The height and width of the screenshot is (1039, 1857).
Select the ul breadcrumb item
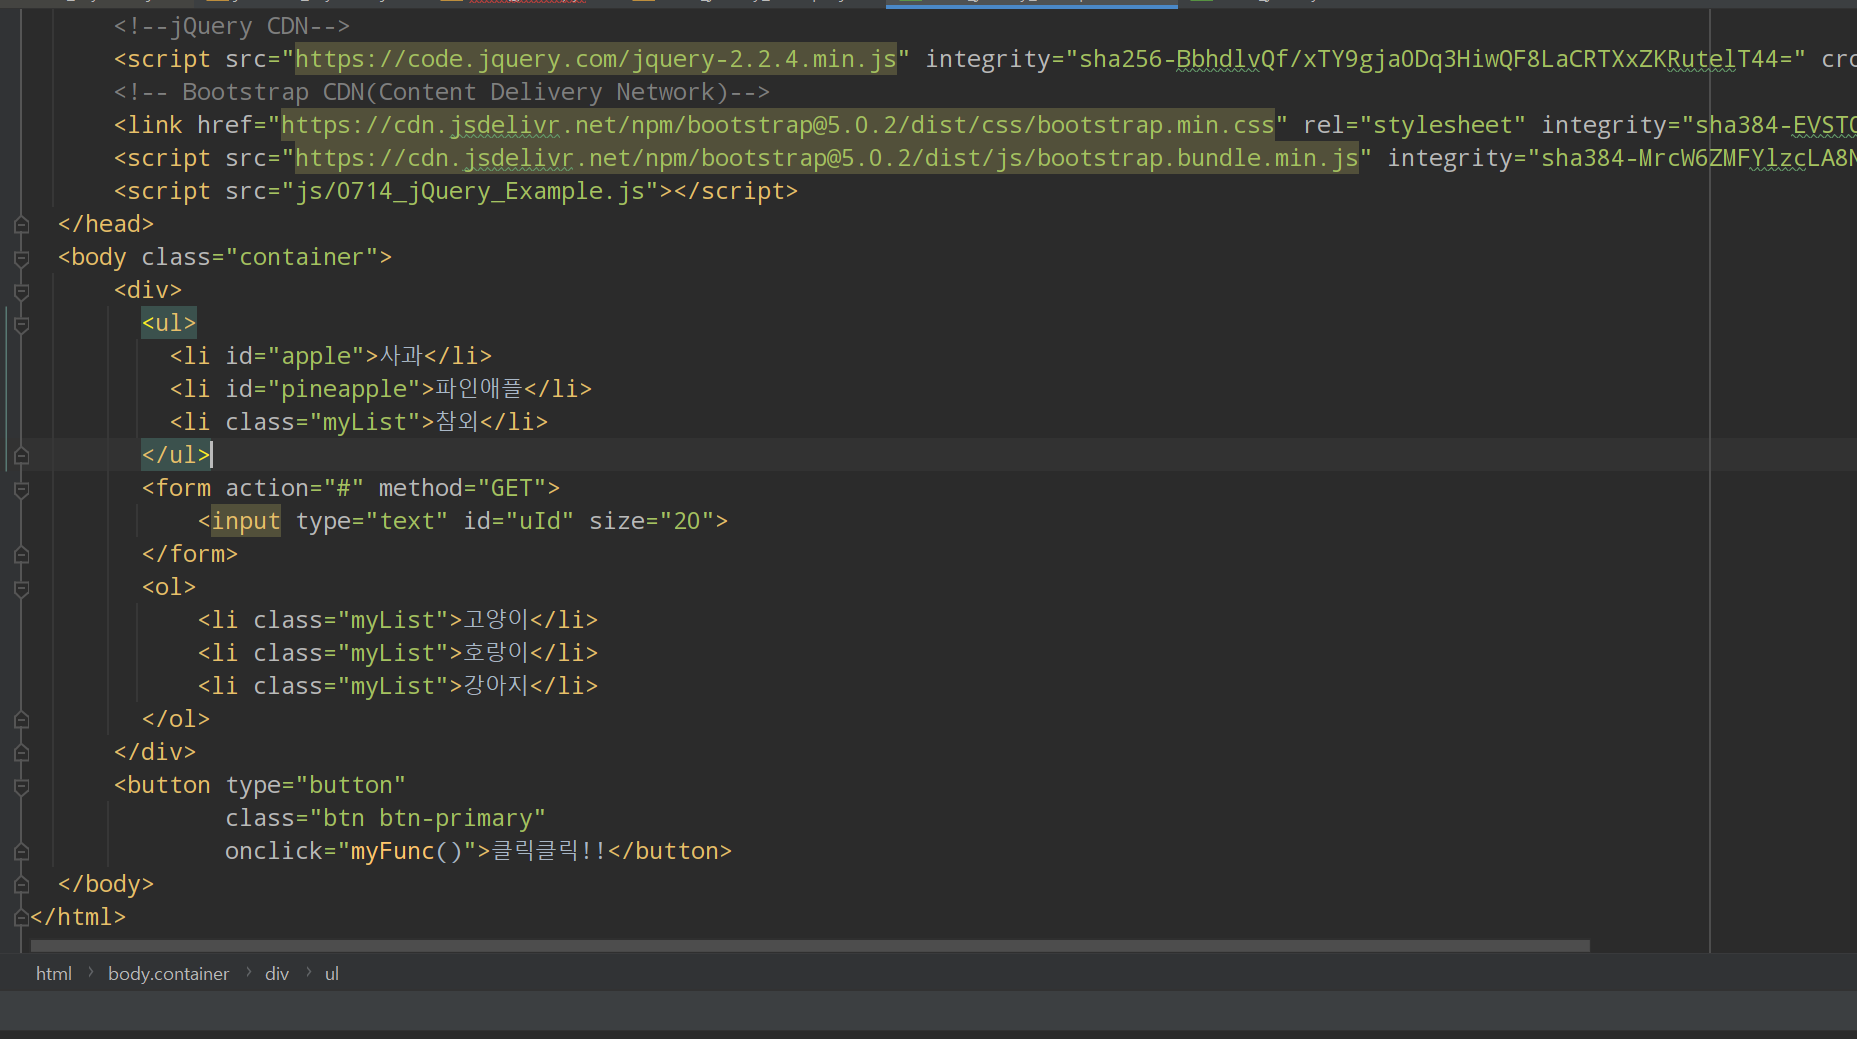331,973
